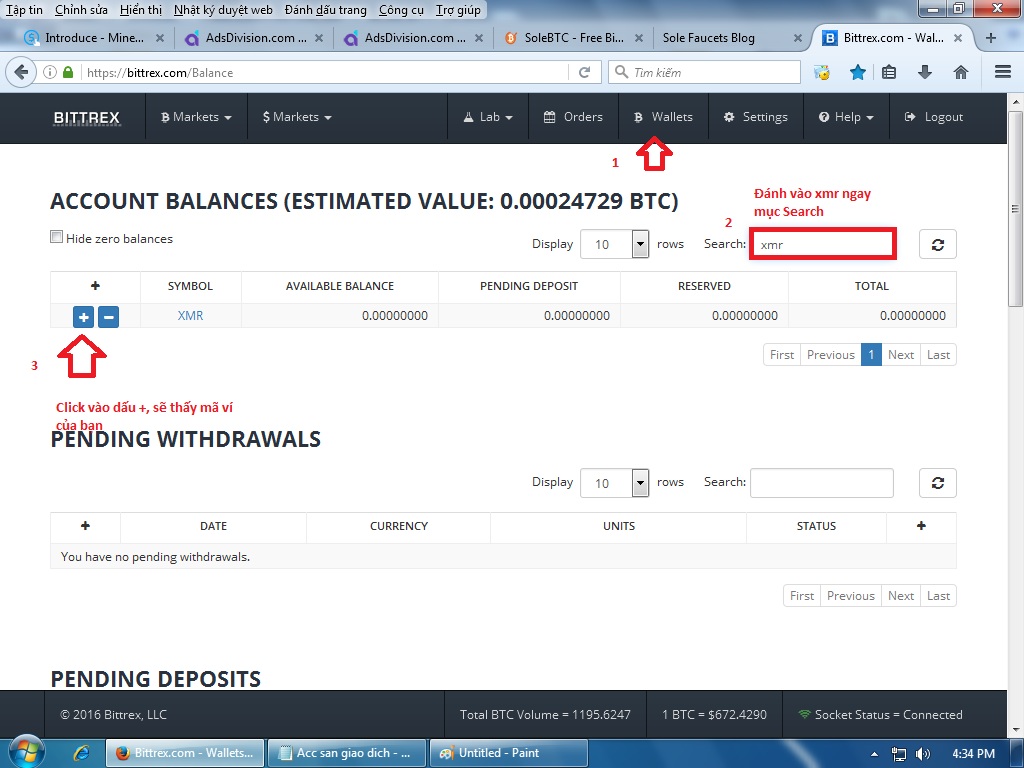The height and width of the screenshot is (768, 1024).
Task: Bookmark this page with the star icon
Action: pyautogui.click(x=857, y=72)
